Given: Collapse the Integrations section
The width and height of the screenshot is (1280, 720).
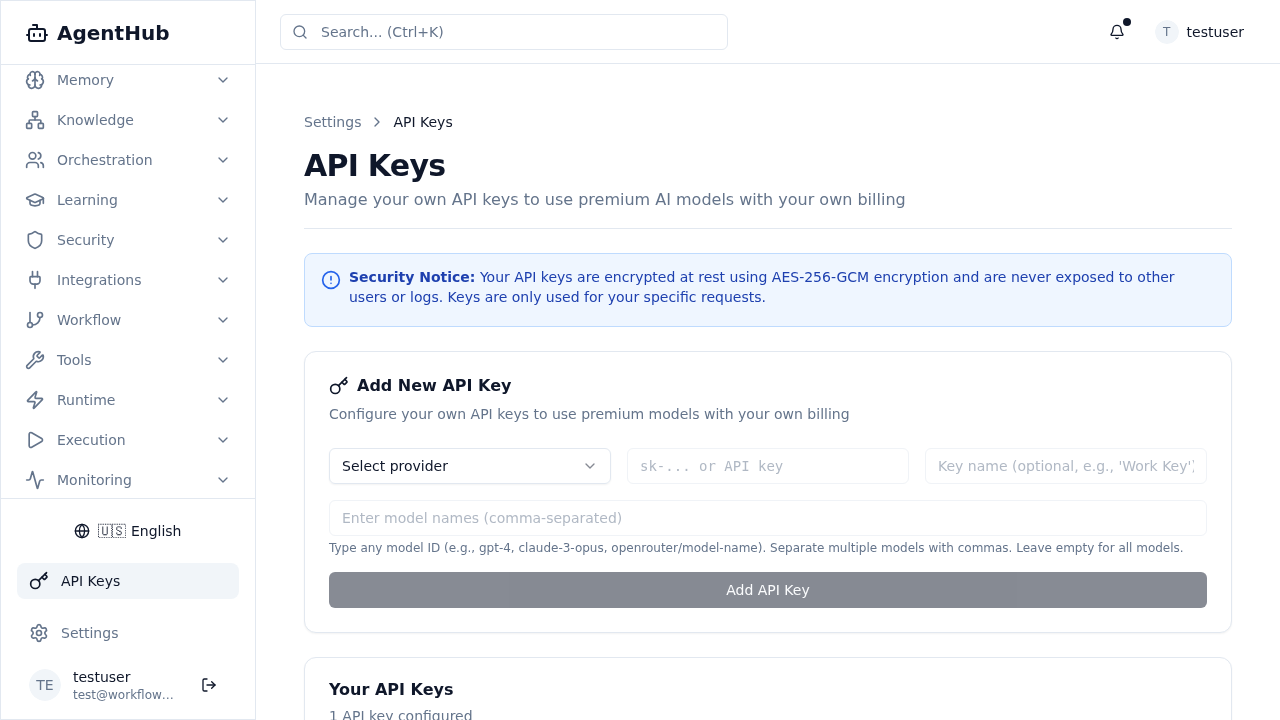Looking at the screenshot, I should click(223, 280).
